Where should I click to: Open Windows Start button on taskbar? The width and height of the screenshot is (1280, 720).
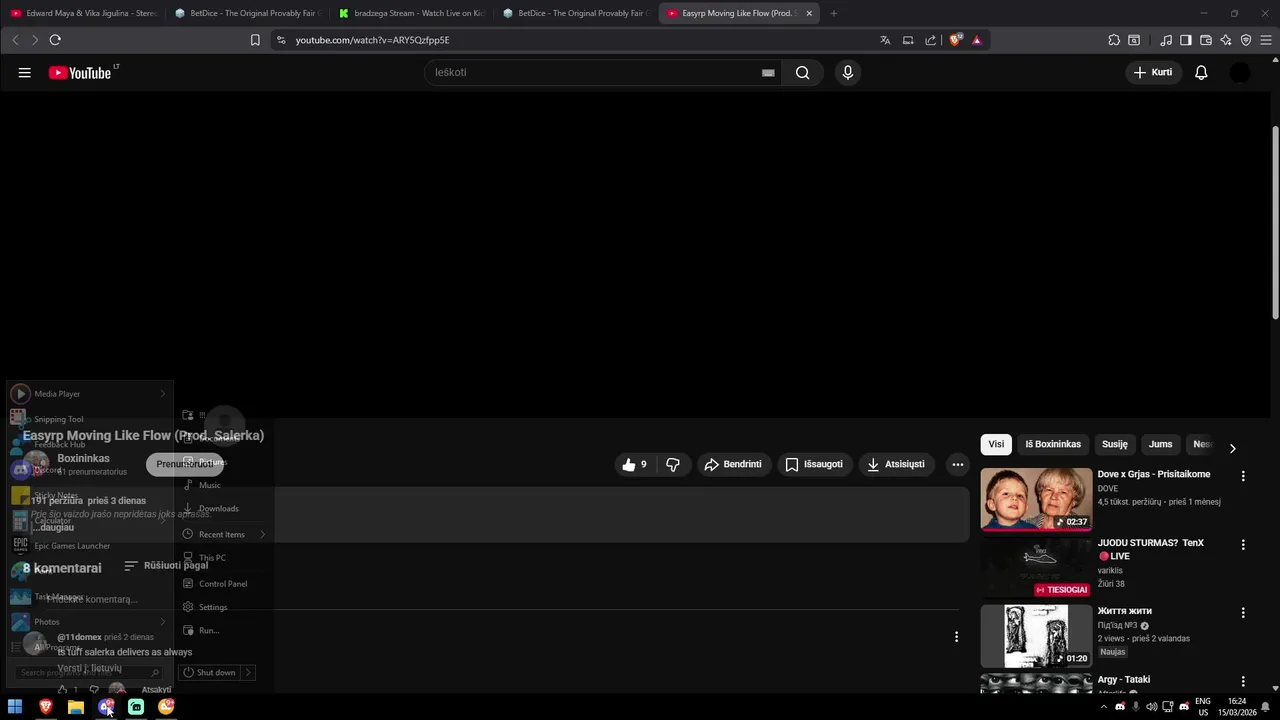tap(15, 707)
